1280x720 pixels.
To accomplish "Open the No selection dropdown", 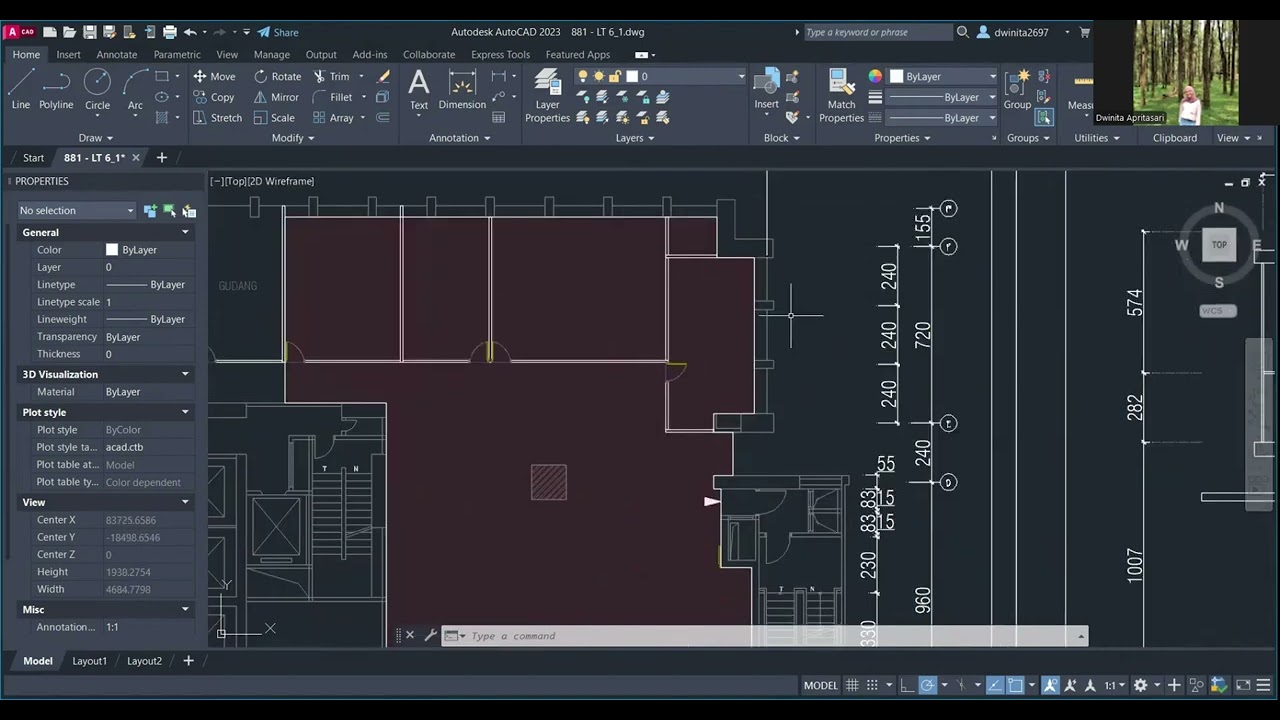I will click(x=76, y=210).
